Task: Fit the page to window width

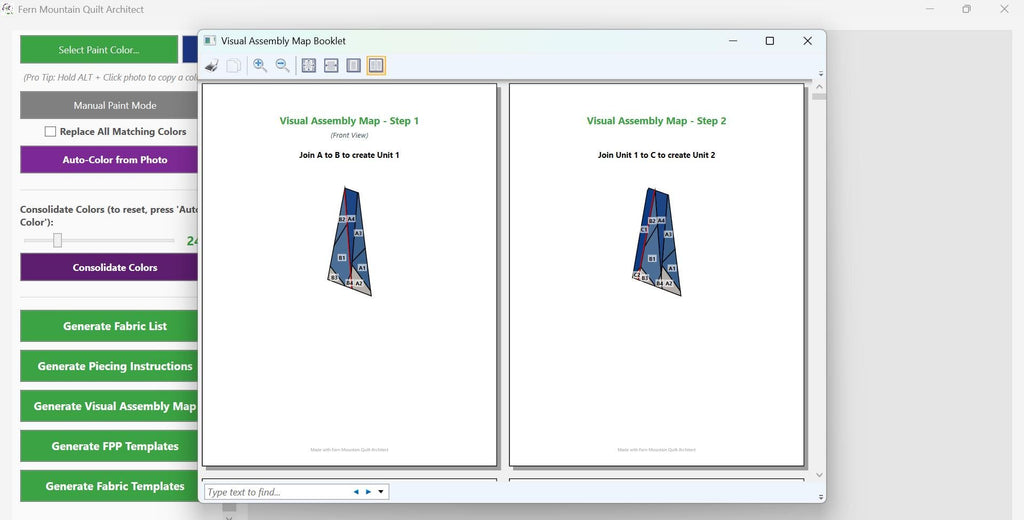Action: click(331, 65)
